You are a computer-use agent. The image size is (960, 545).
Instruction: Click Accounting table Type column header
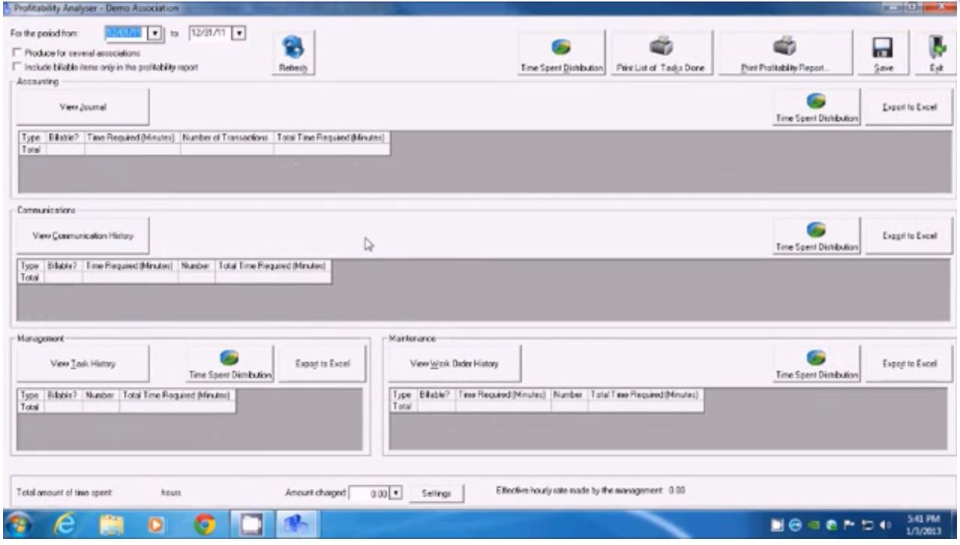coord(31,137)
